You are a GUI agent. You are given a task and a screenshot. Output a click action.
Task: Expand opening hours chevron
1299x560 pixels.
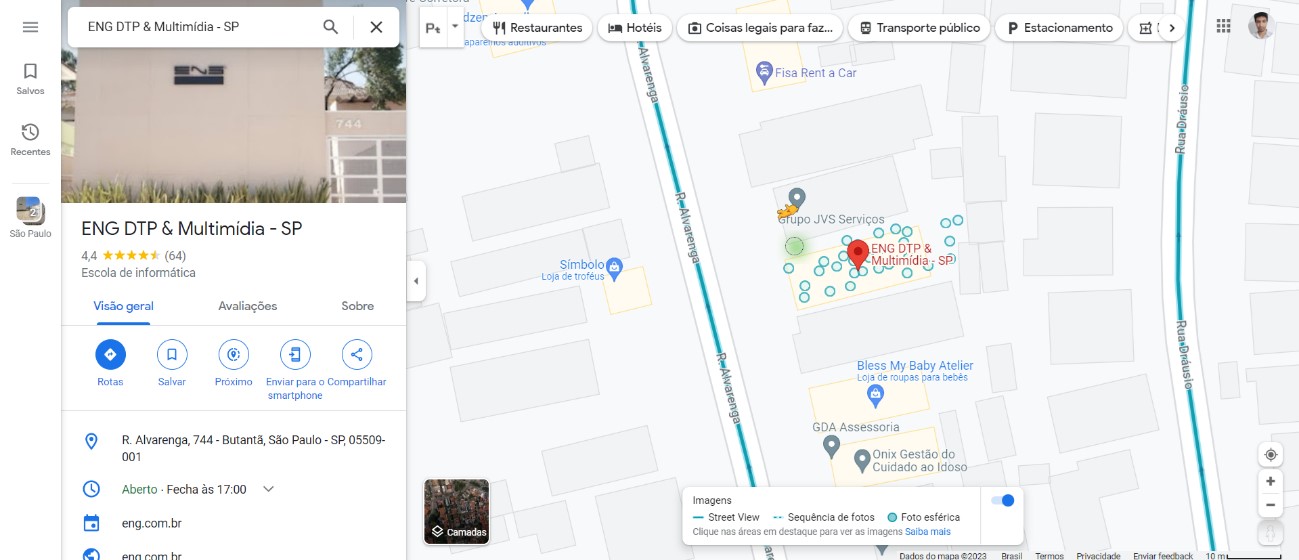(268, 489)
